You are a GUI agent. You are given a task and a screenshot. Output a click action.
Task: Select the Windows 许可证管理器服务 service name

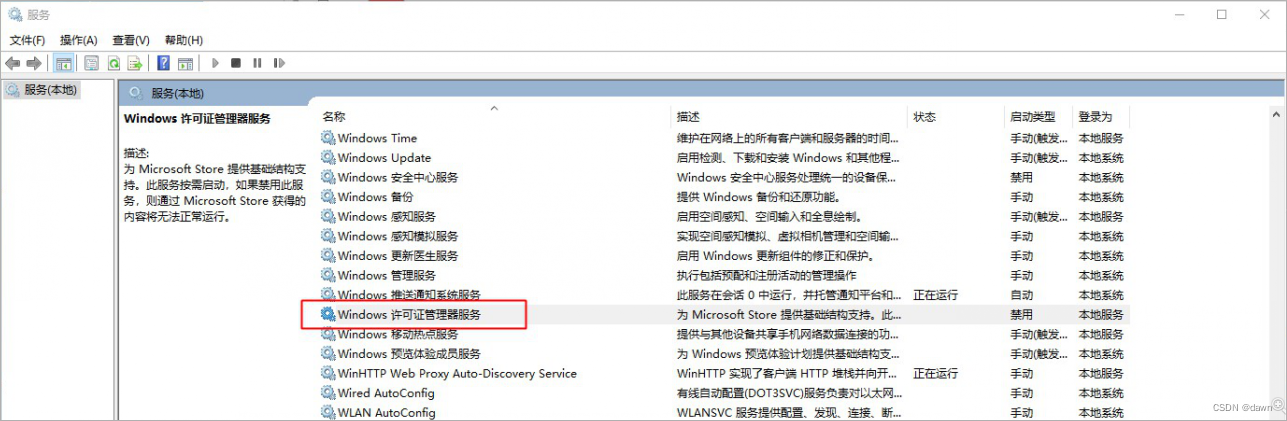409,314
